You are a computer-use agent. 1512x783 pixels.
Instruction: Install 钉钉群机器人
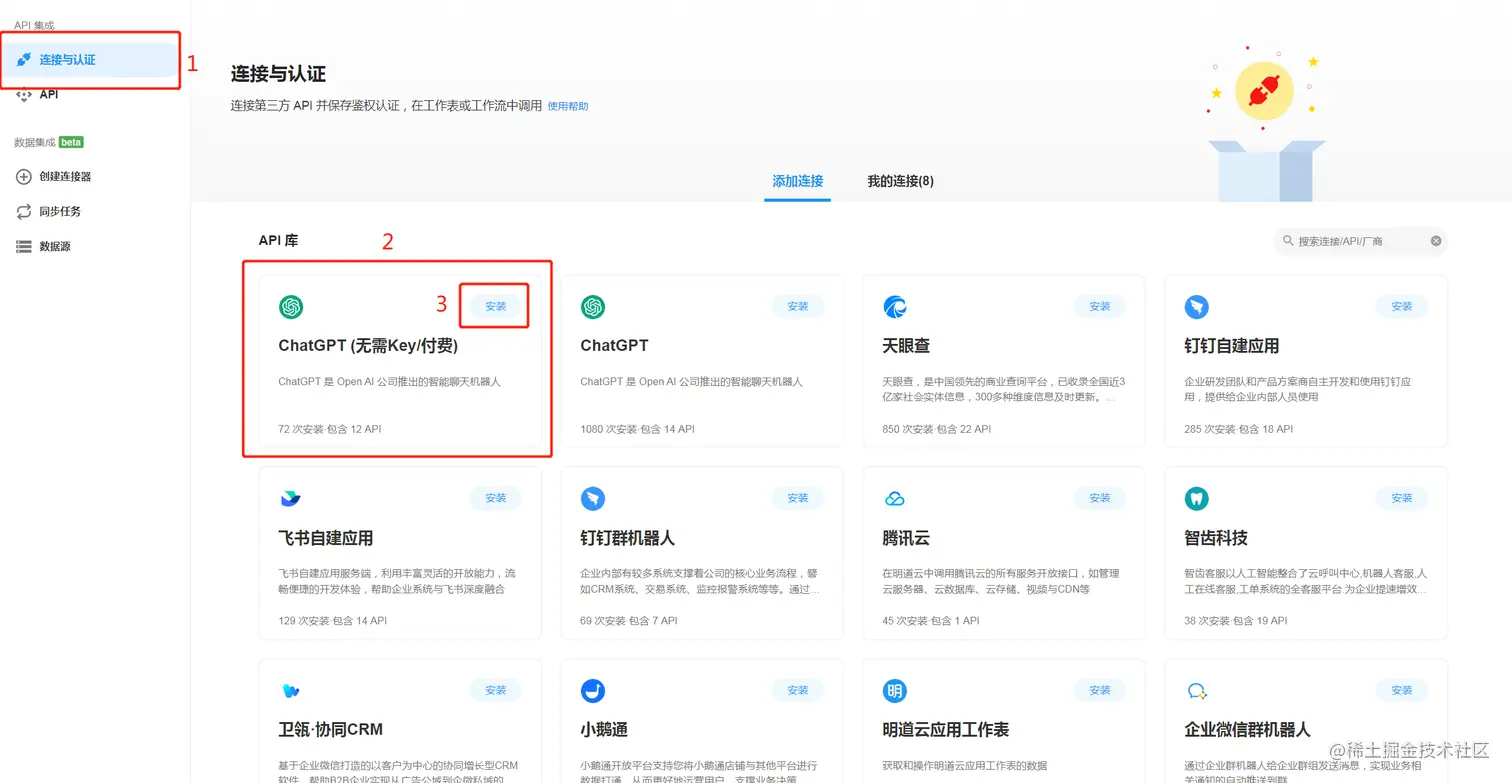[798, 498]
